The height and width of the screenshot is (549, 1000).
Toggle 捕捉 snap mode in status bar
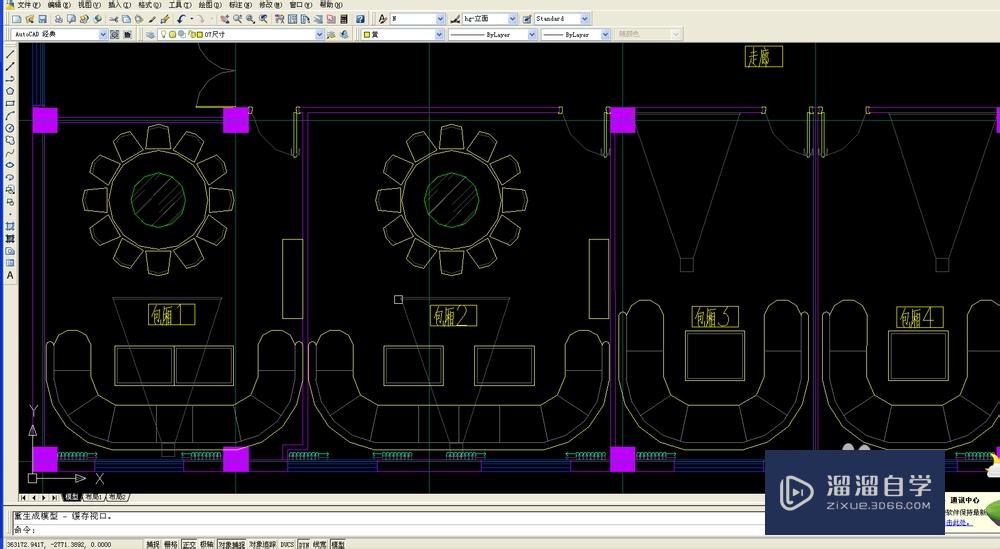point(152,544)
